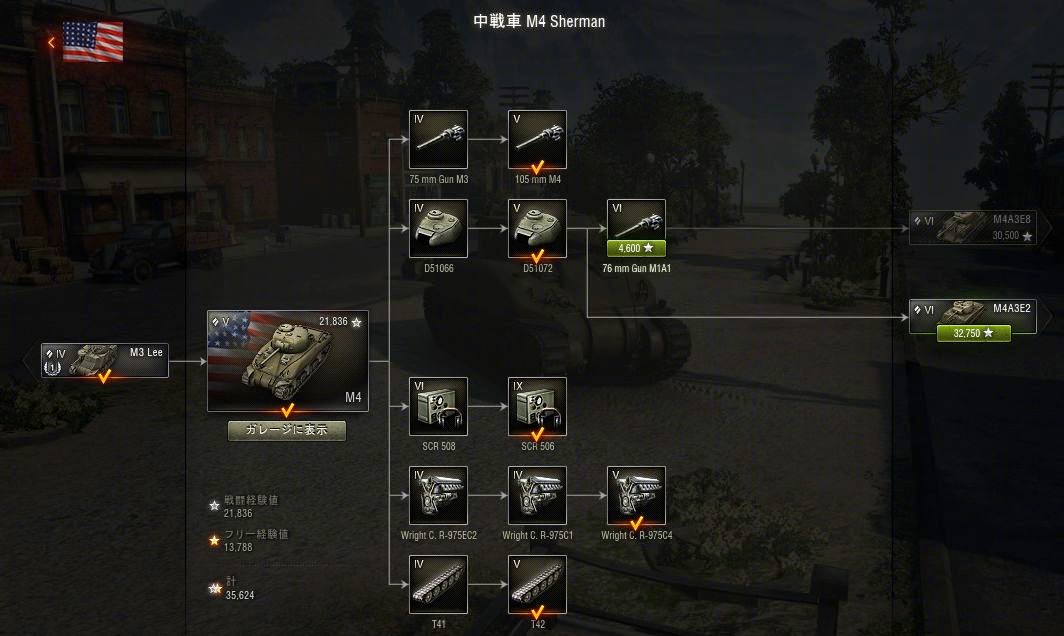
Task: Click the T42 suspension tracks module
Action: [x=537, y=584]
